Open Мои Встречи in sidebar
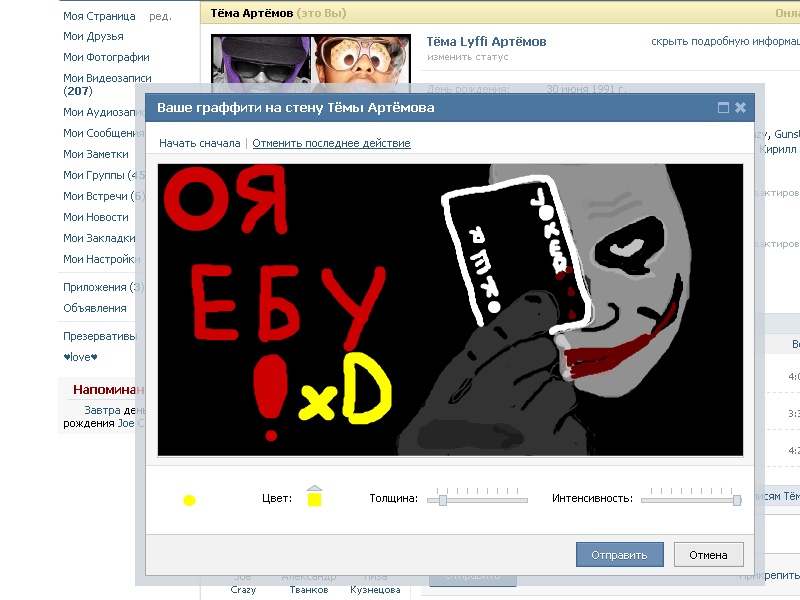Viewport: 800px width, 600px height. point(104,196)
